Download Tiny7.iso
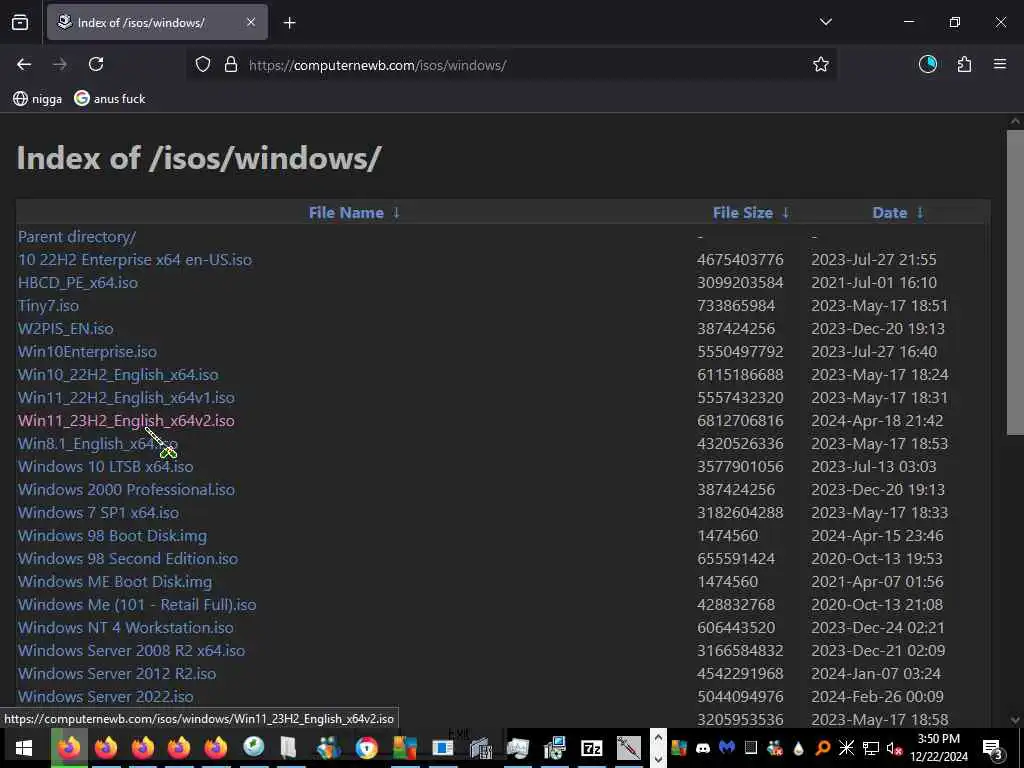 coord(48,306)
